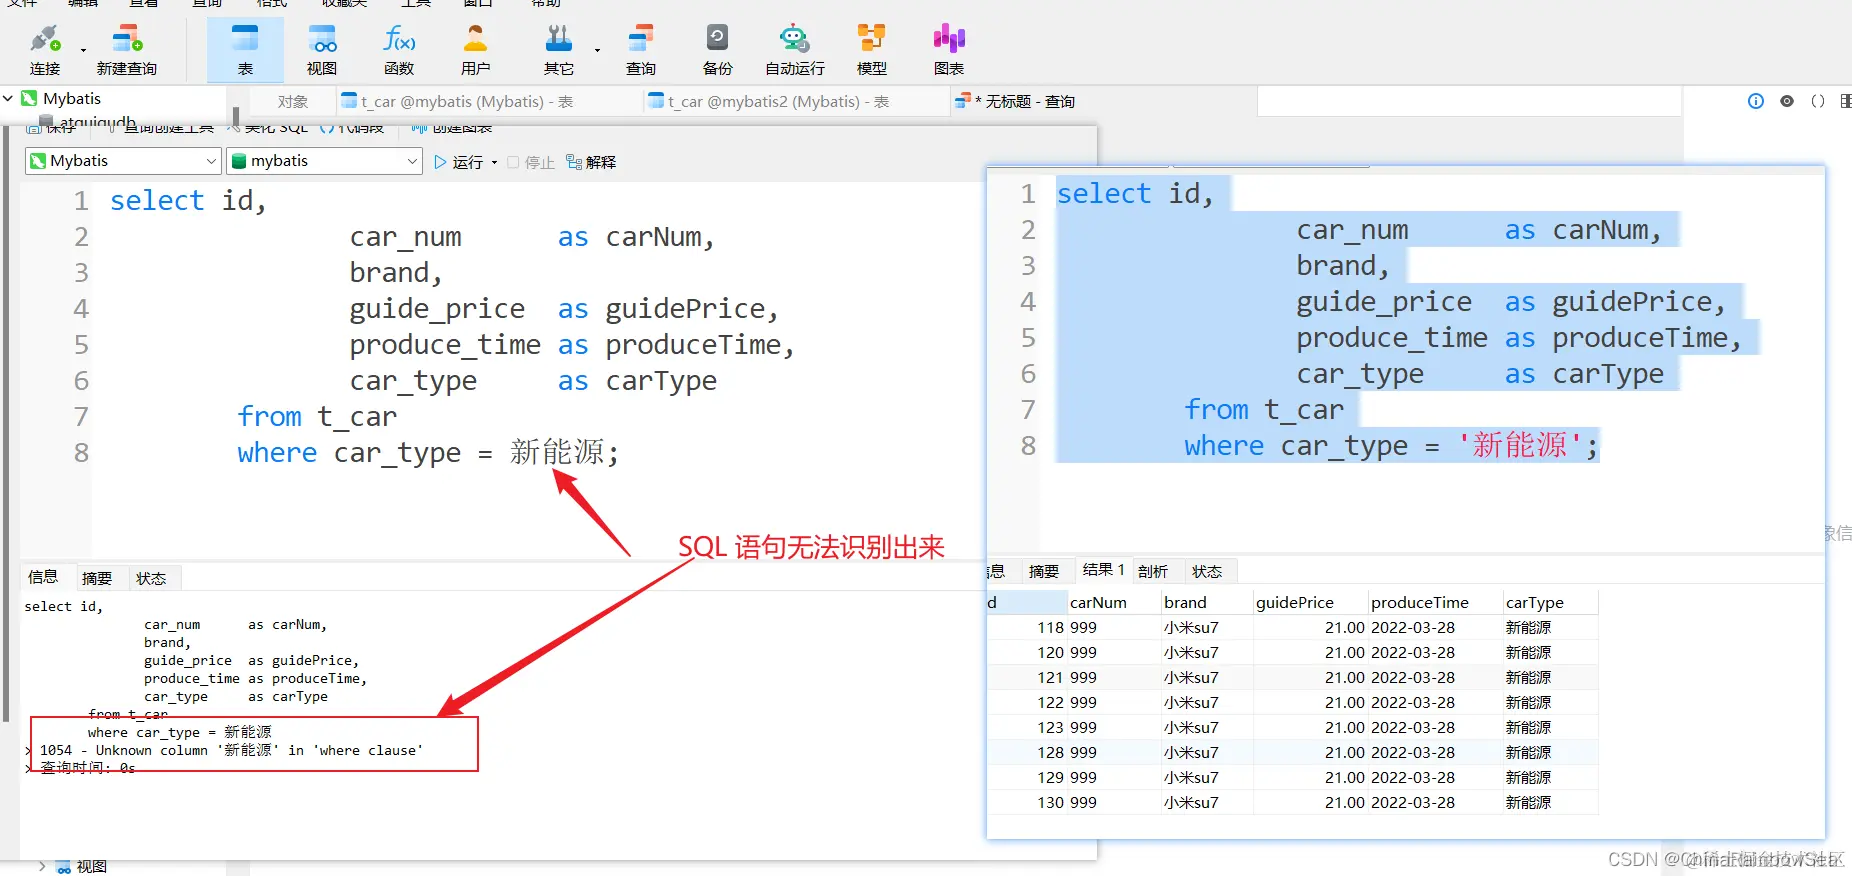Viewport: 1852px width, 876px height.
Task: Open the mybatis database combo box
Action: click(325, 161)
